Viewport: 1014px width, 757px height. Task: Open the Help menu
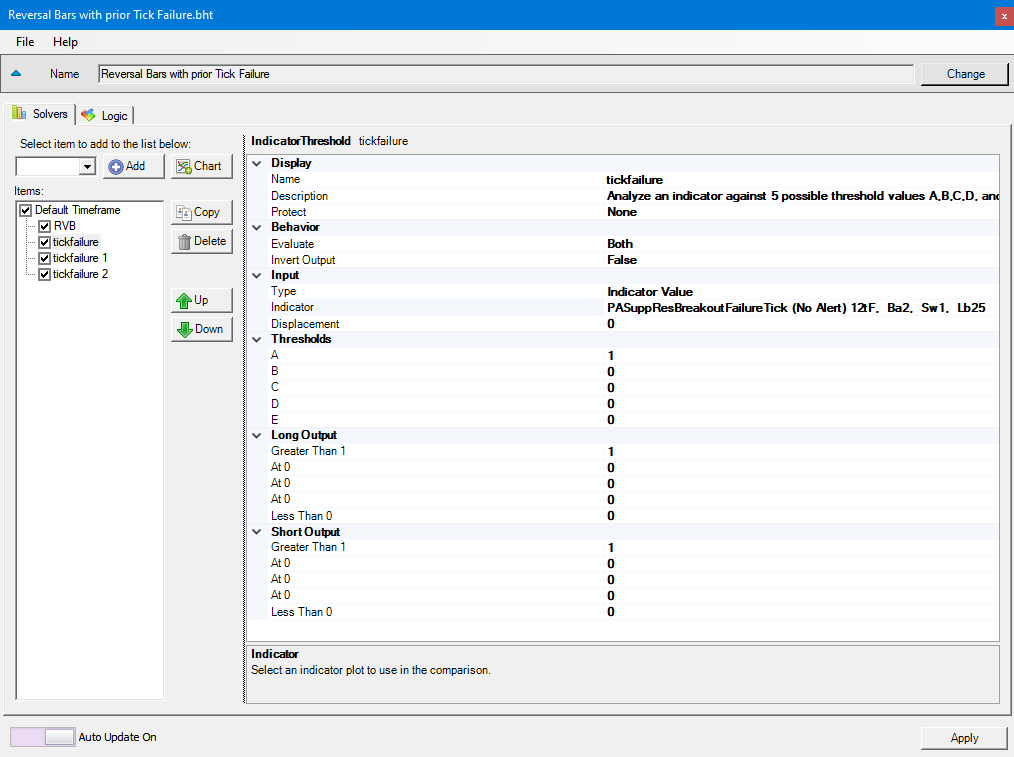65,42
